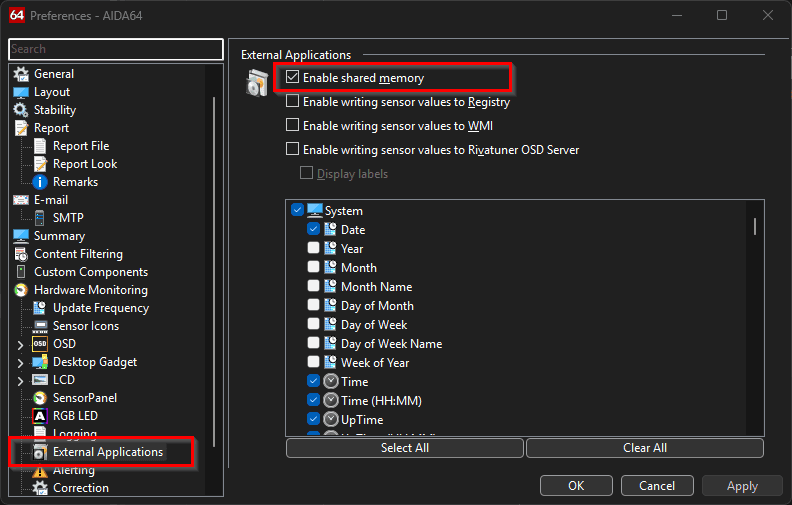Click the Hardware Monitoring icon
This screenshot has height=505, width=792.
coord(21,290)
